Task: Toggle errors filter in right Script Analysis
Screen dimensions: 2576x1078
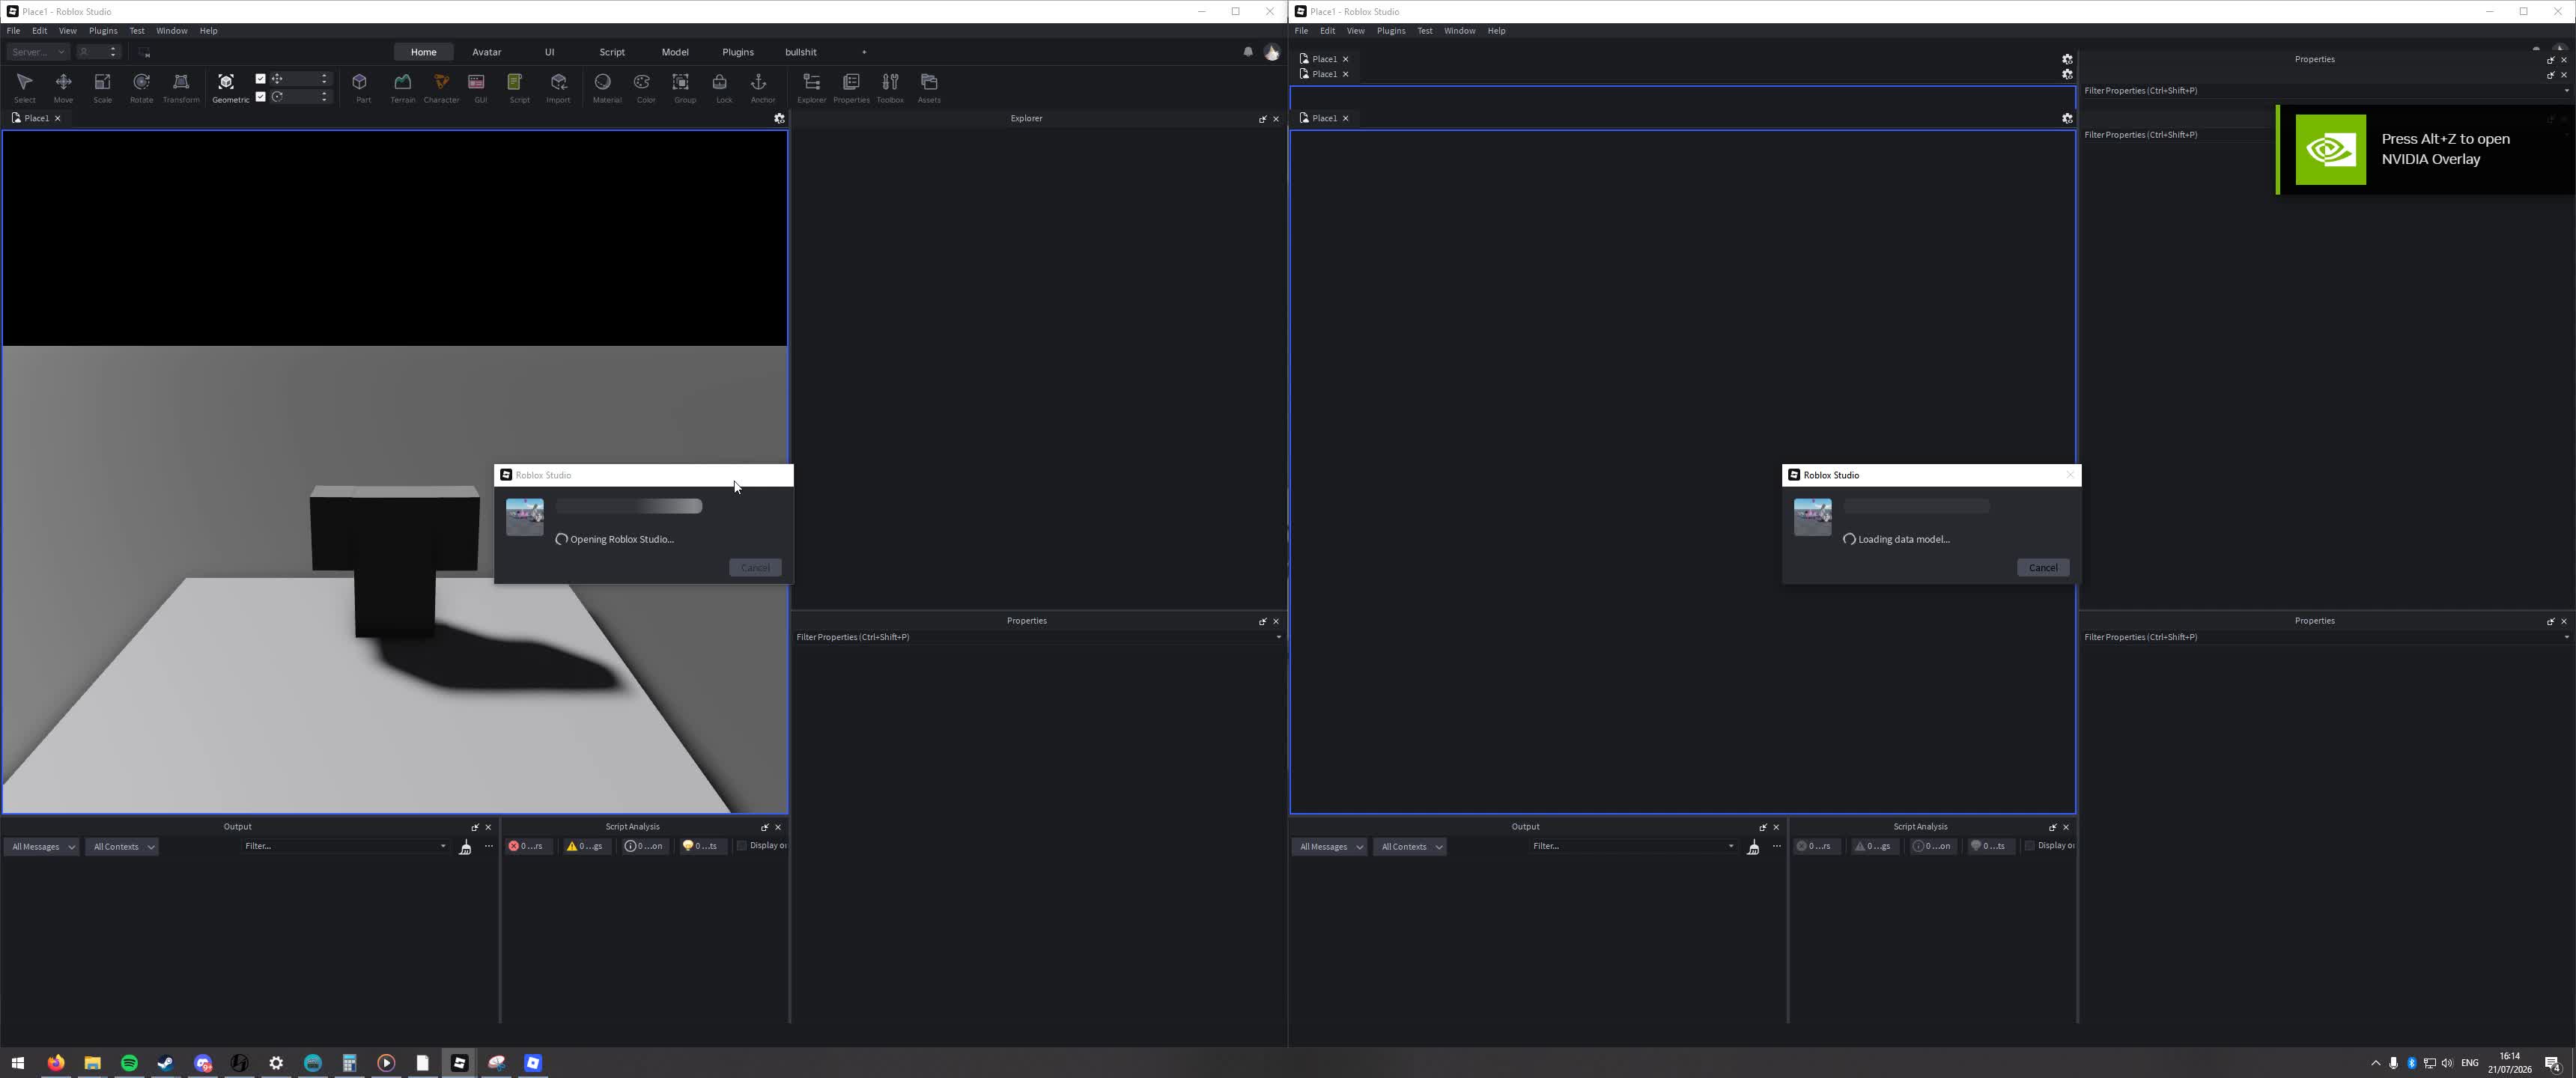Action: [1815, 846]
